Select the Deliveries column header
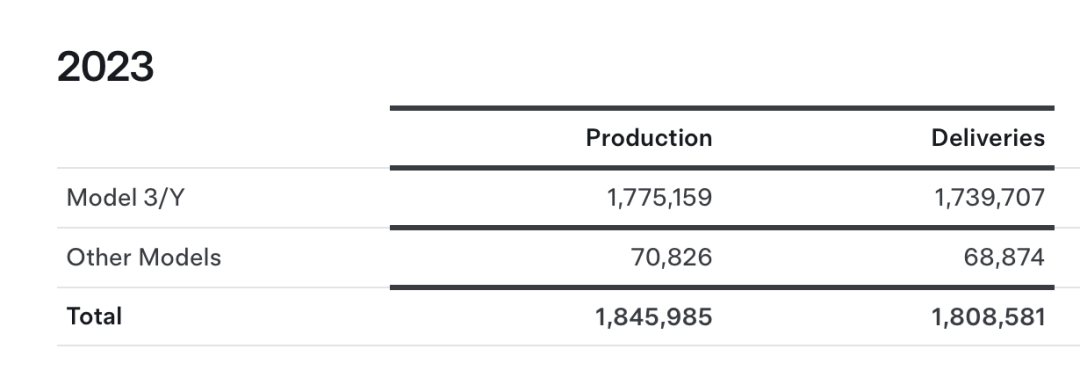Image resolution: width=1080 pixels, height=378 pixels. pos(988,138)
